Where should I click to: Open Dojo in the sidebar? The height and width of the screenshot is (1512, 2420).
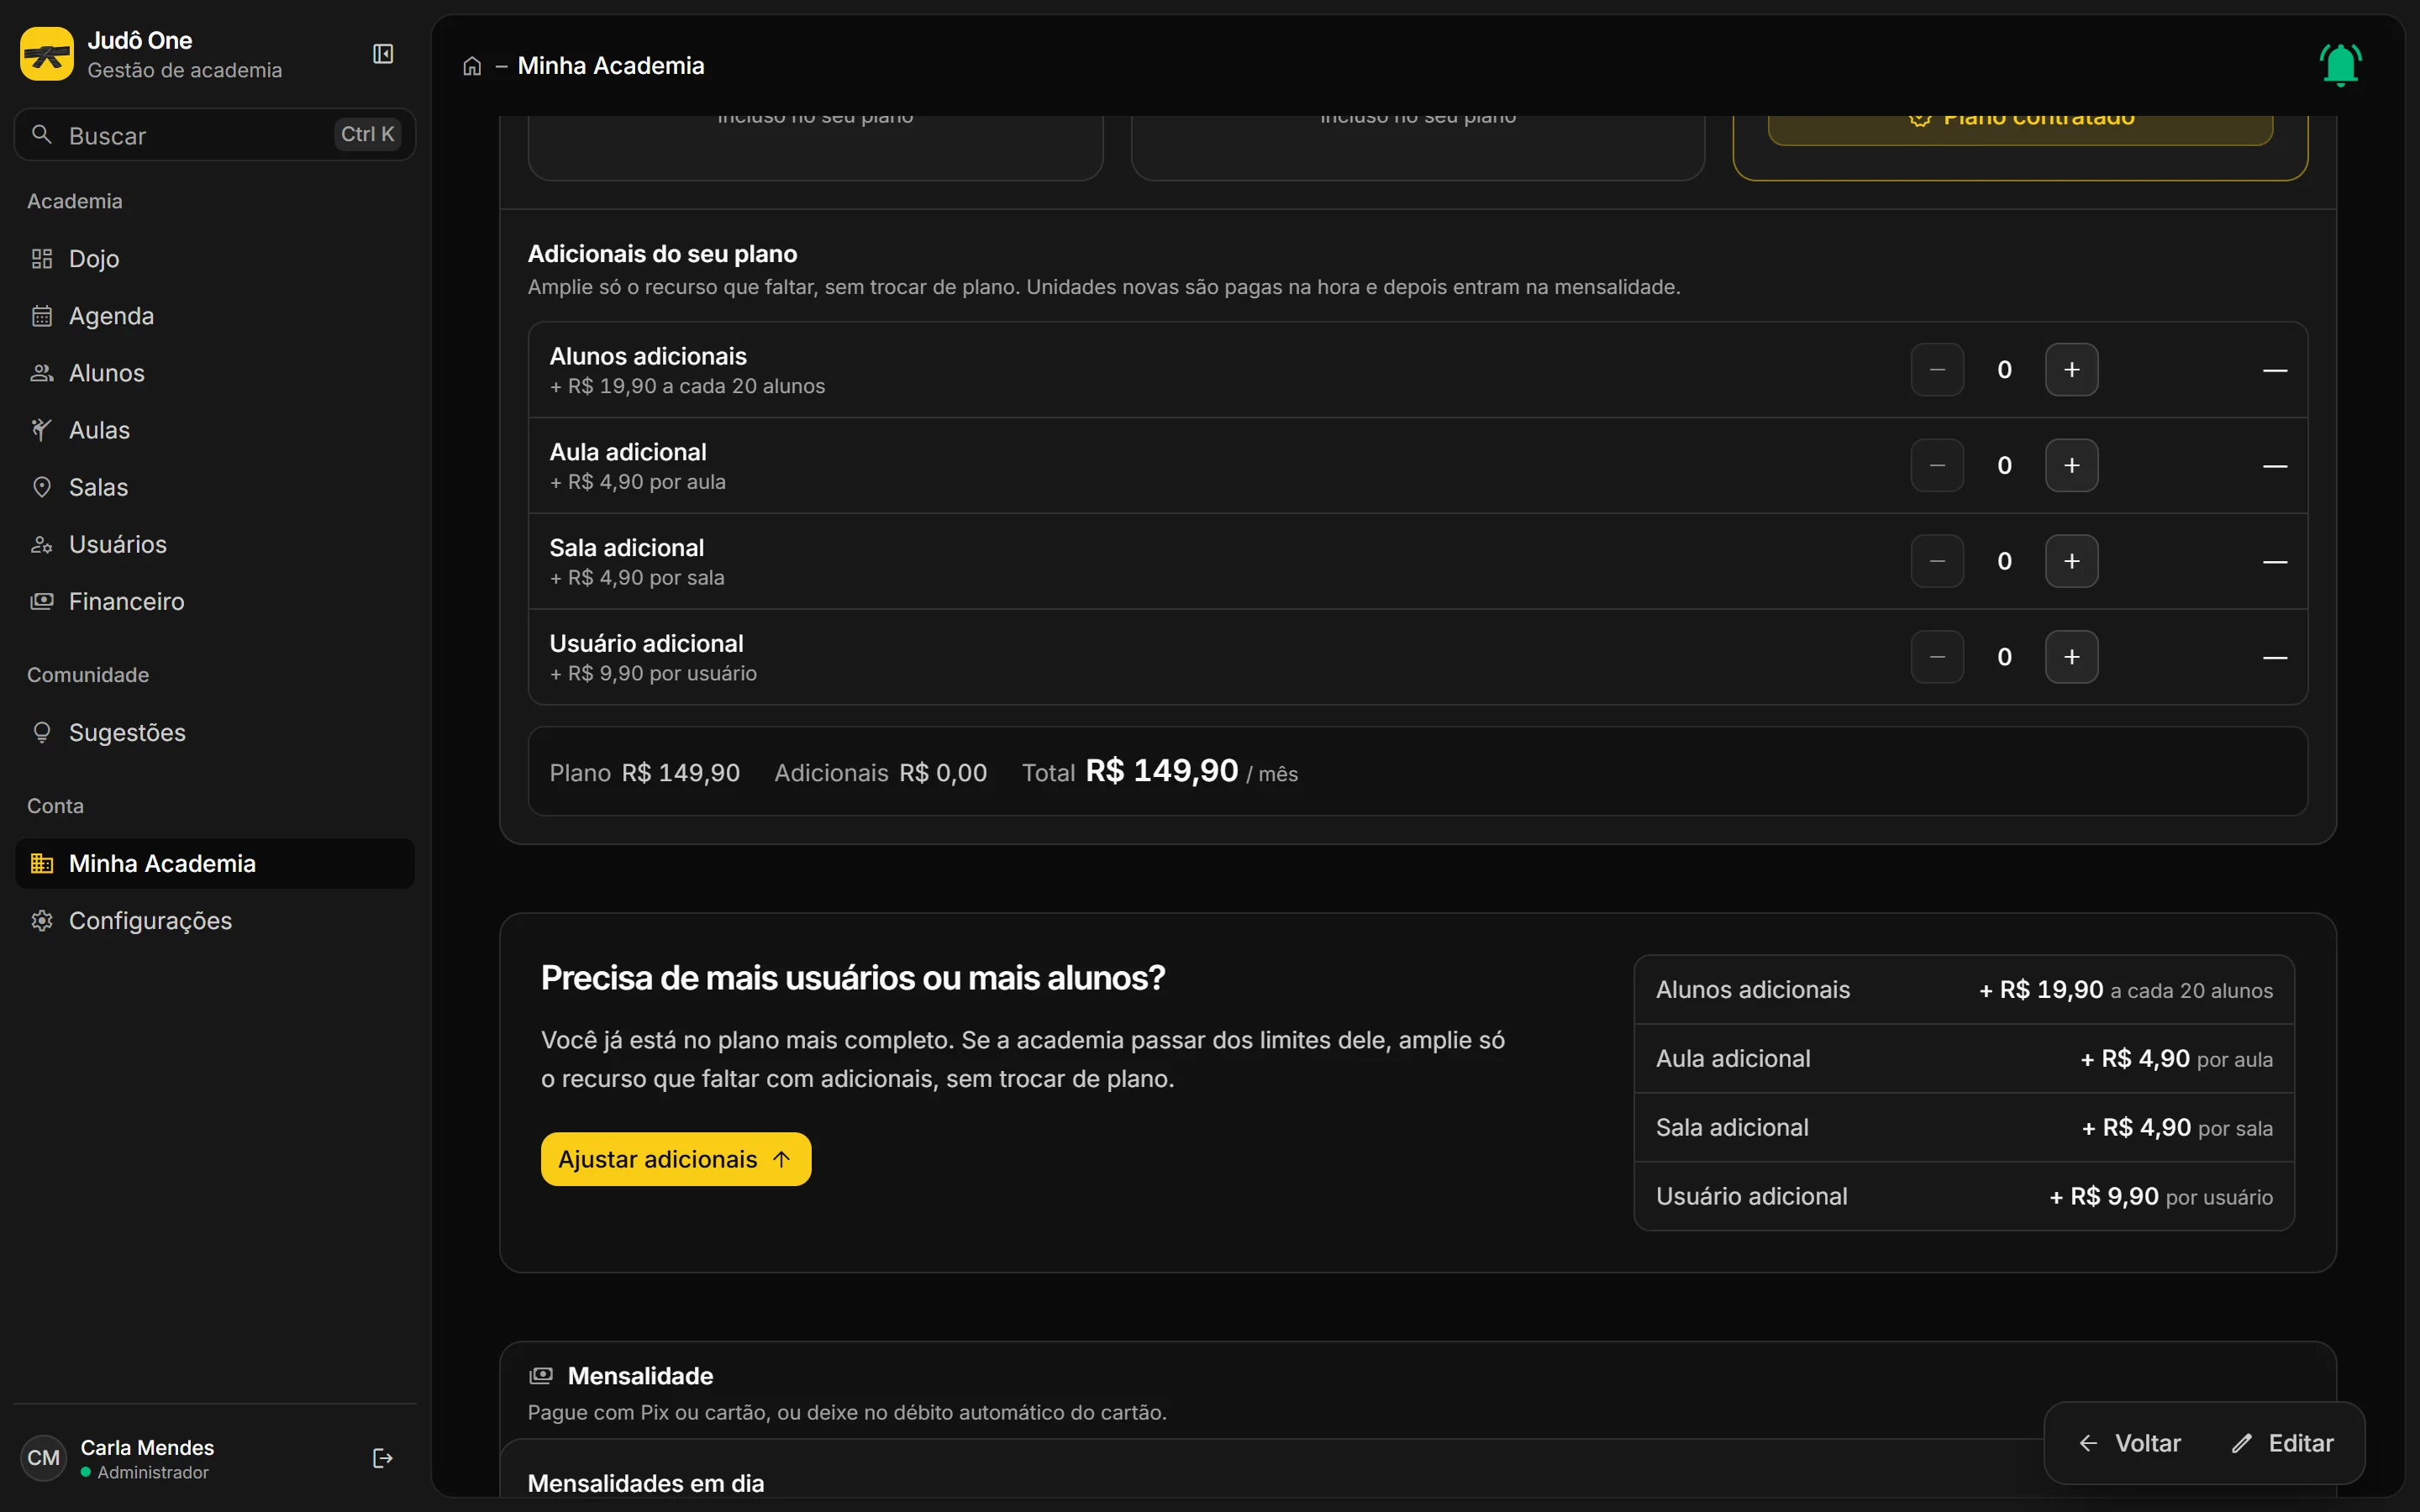pos(215,259)
